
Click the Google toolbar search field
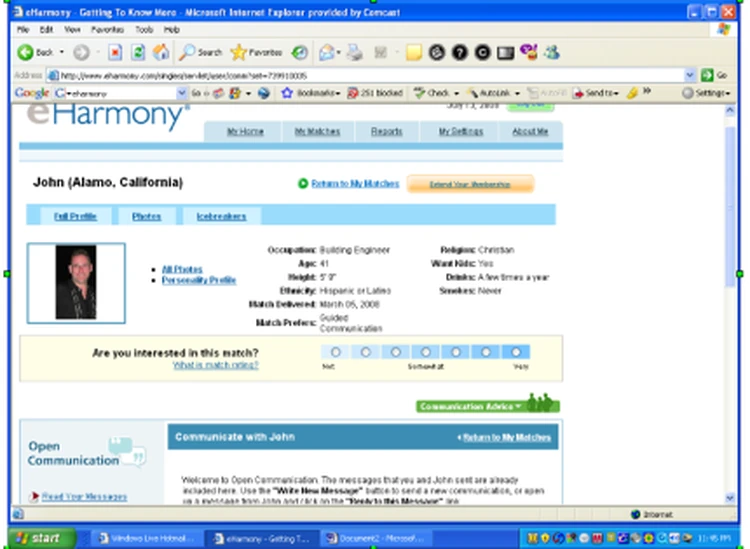click(x=121, y=93)
